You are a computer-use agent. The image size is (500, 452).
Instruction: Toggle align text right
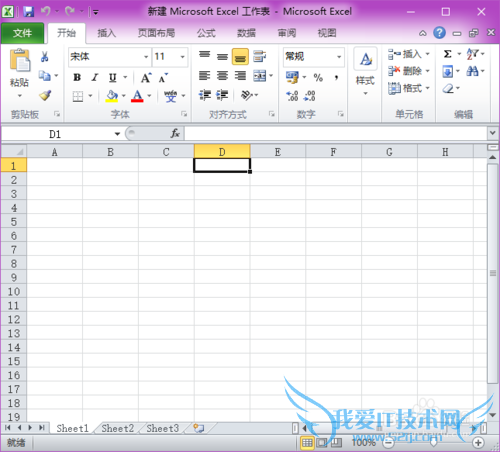click(240, 76)
